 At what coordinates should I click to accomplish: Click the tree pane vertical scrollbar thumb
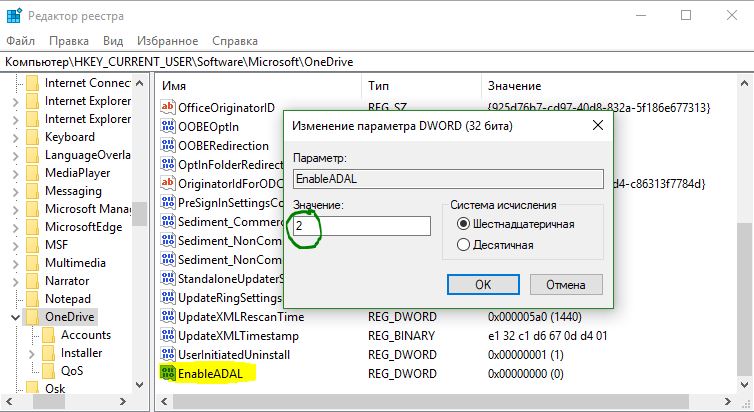[139, 213]
